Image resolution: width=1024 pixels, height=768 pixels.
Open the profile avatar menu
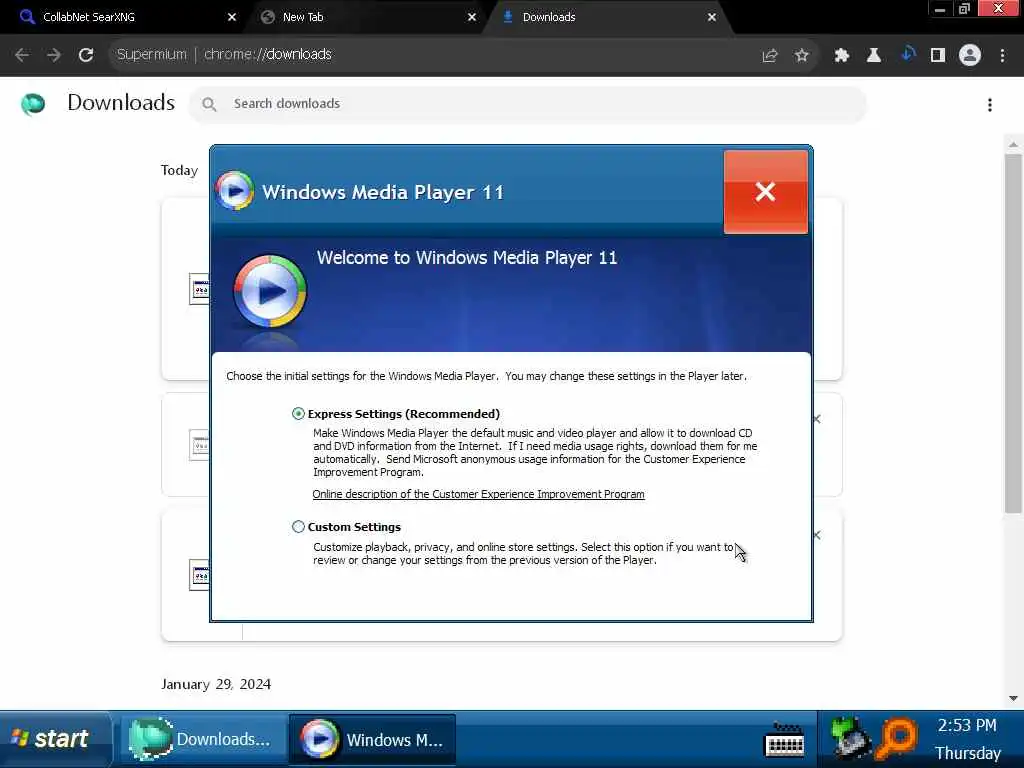point(970,56)
